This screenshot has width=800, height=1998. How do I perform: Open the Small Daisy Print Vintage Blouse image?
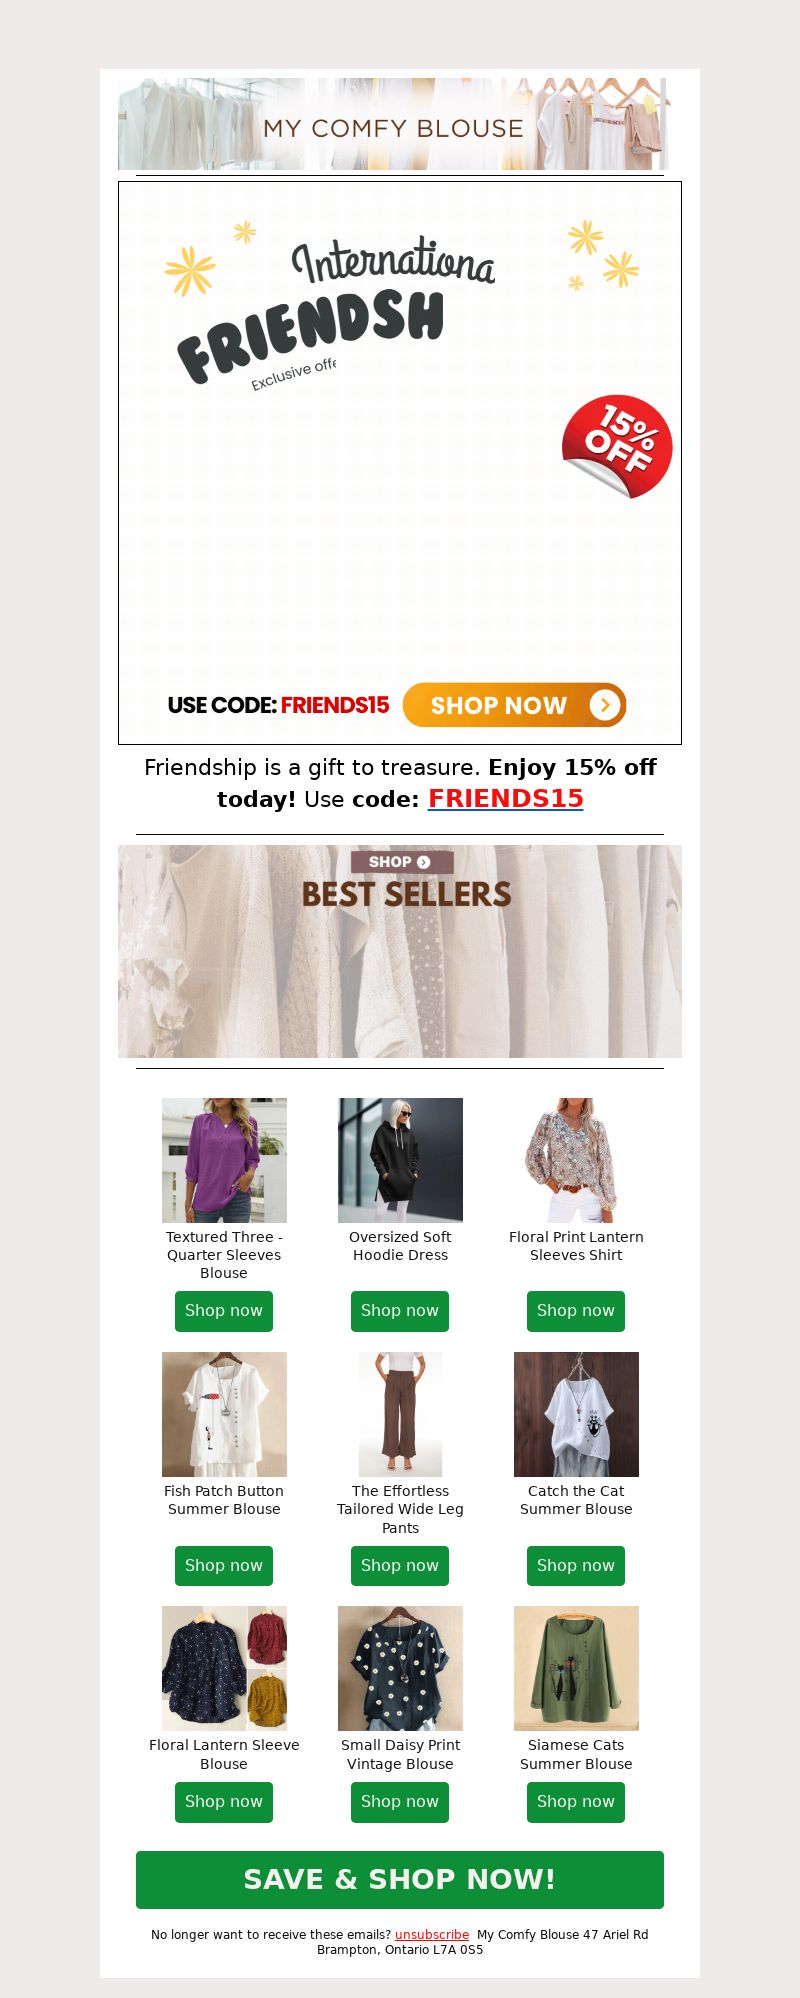click(x=400, y=1668)
